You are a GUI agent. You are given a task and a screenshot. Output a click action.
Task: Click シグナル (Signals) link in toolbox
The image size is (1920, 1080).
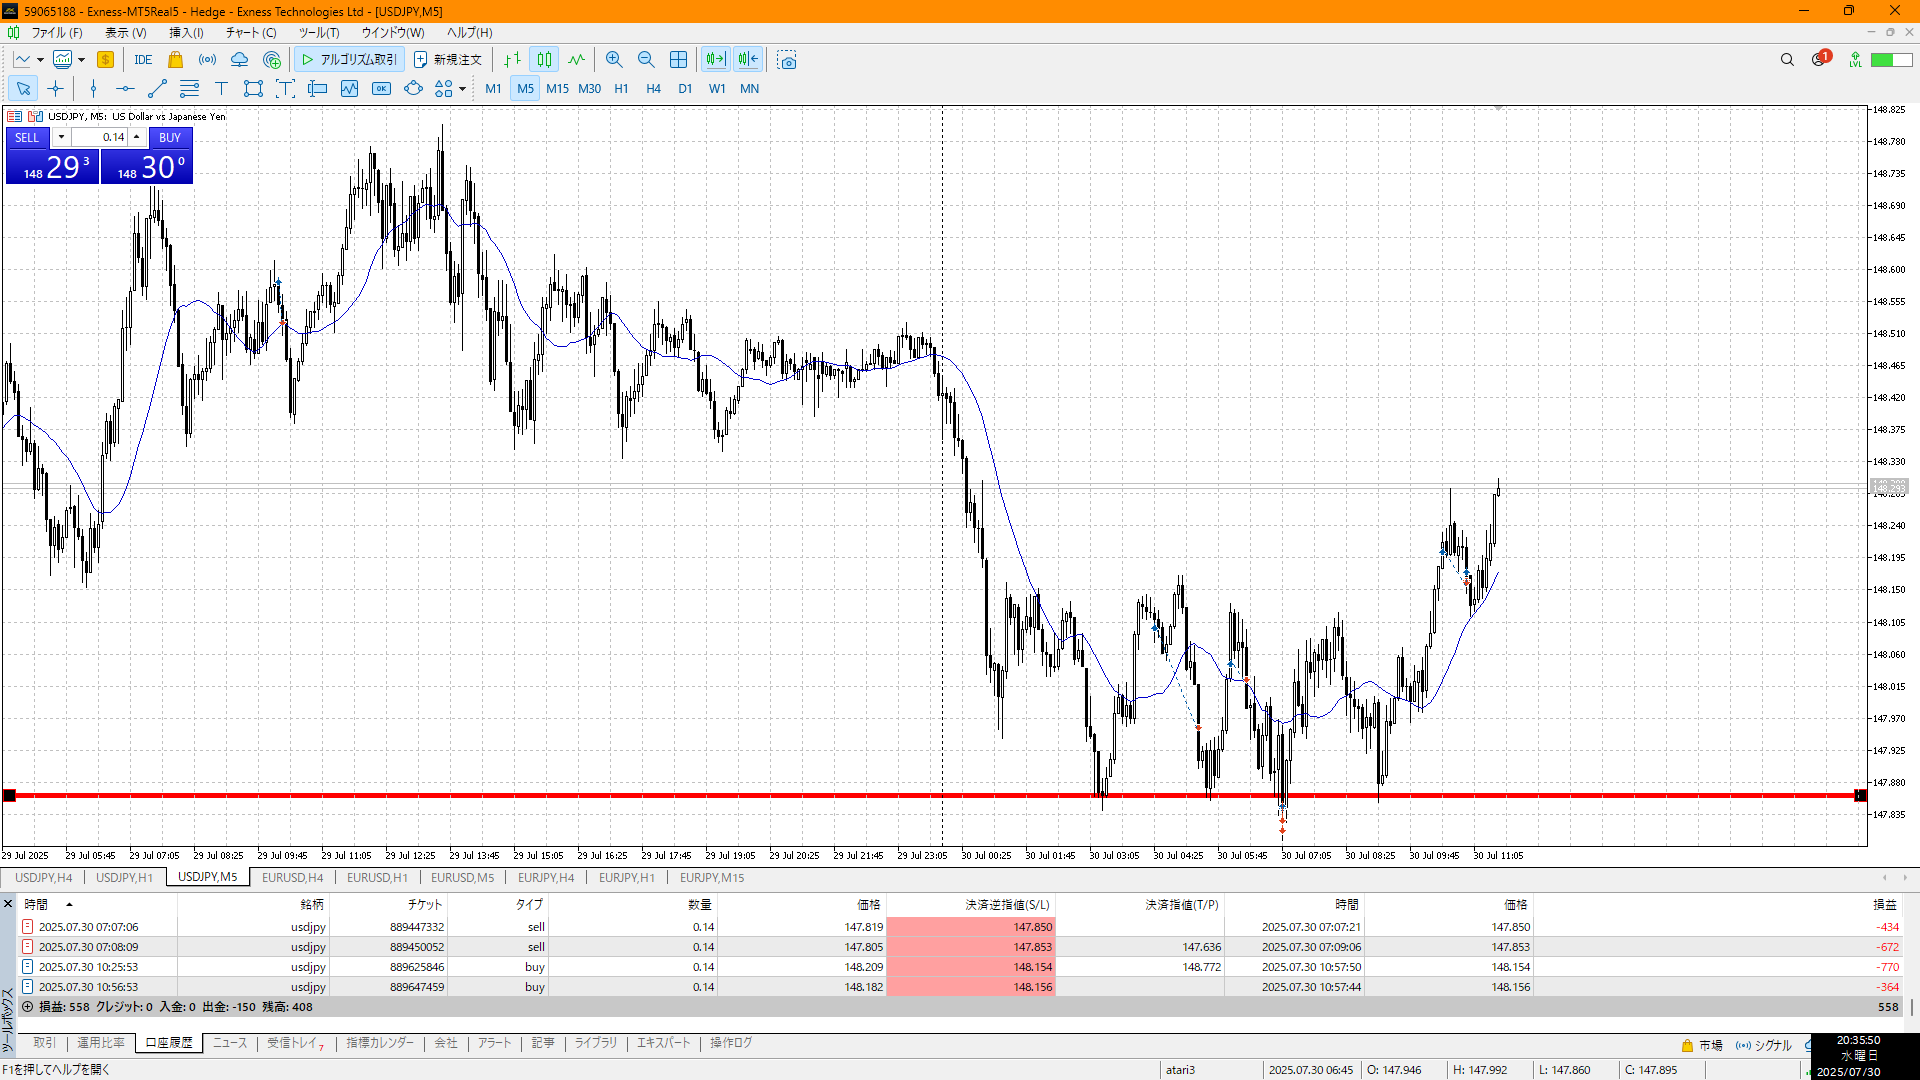[1764, 1046]
